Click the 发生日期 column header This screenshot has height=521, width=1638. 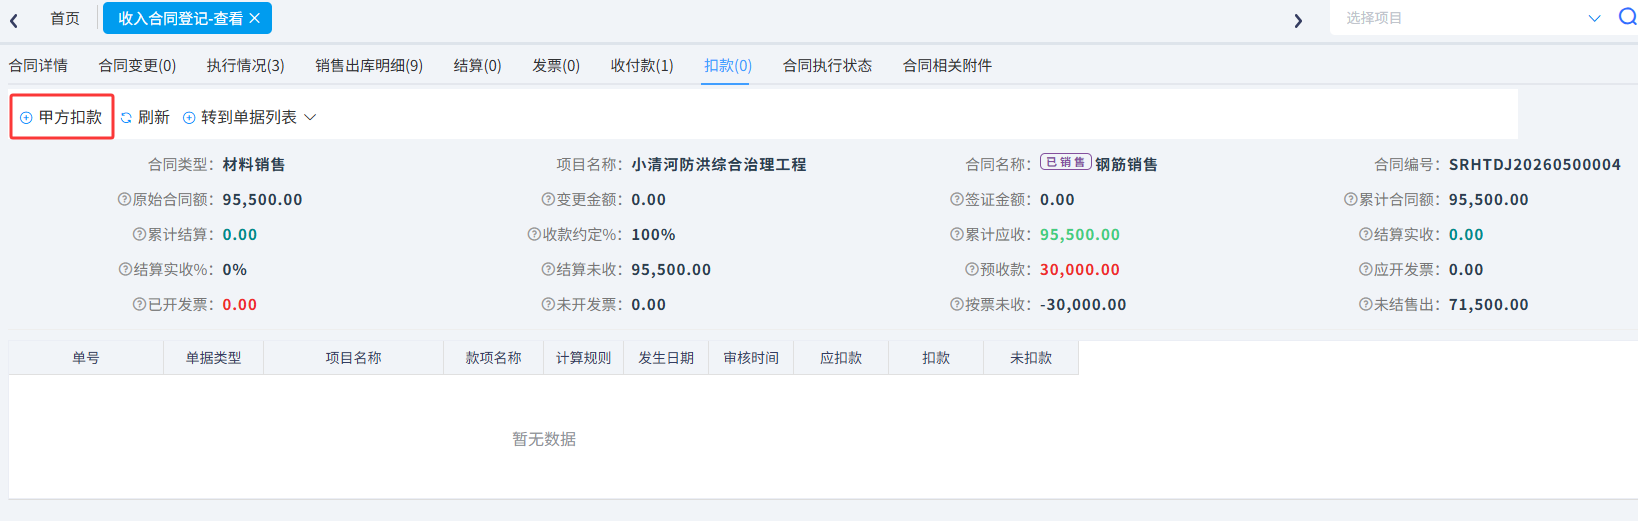666,358
